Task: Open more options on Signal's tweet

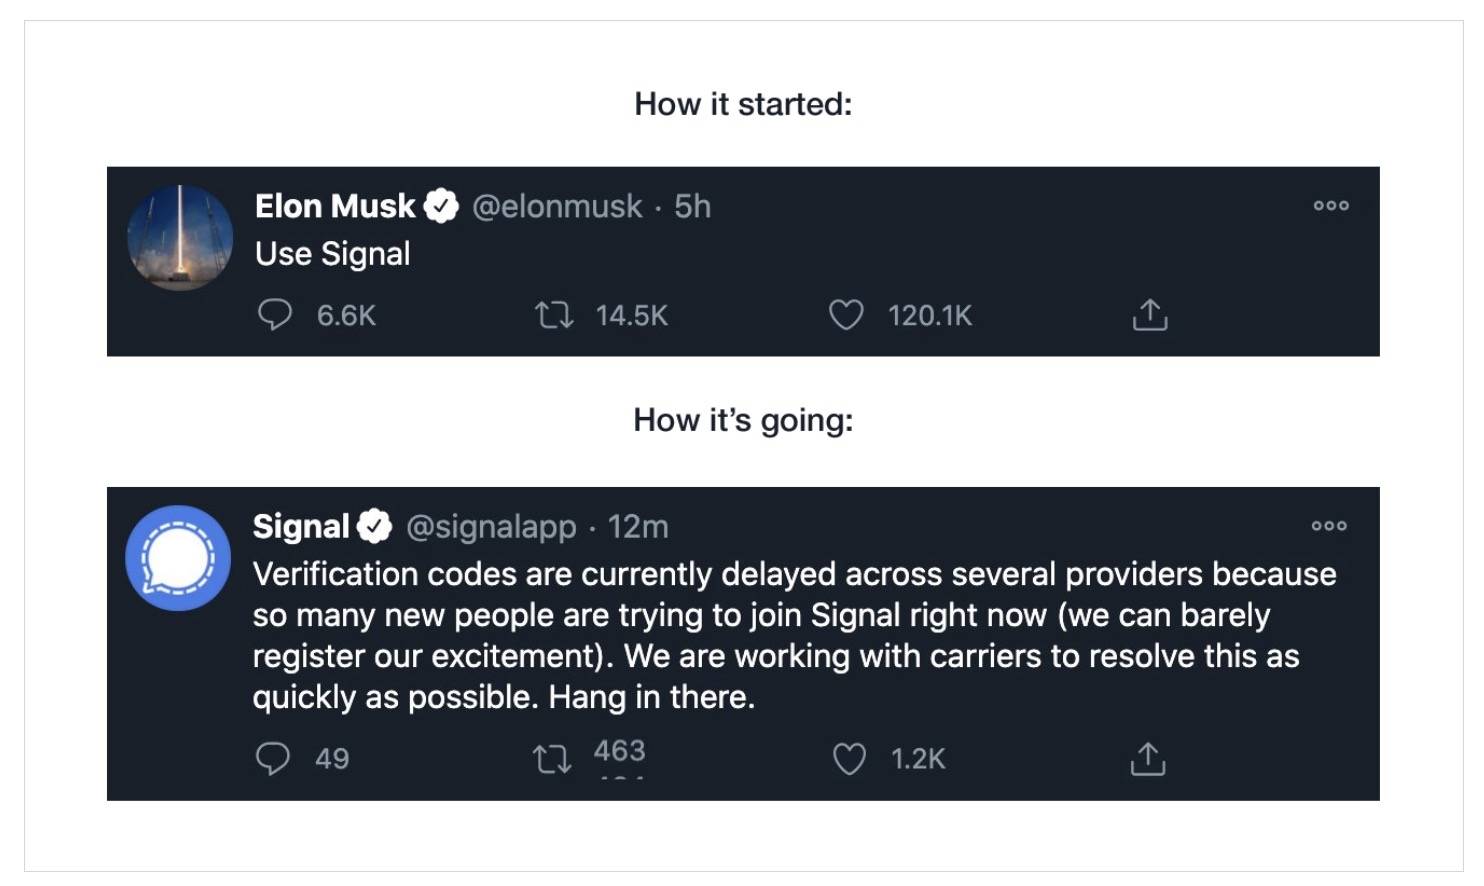Action: [1329, 526]
